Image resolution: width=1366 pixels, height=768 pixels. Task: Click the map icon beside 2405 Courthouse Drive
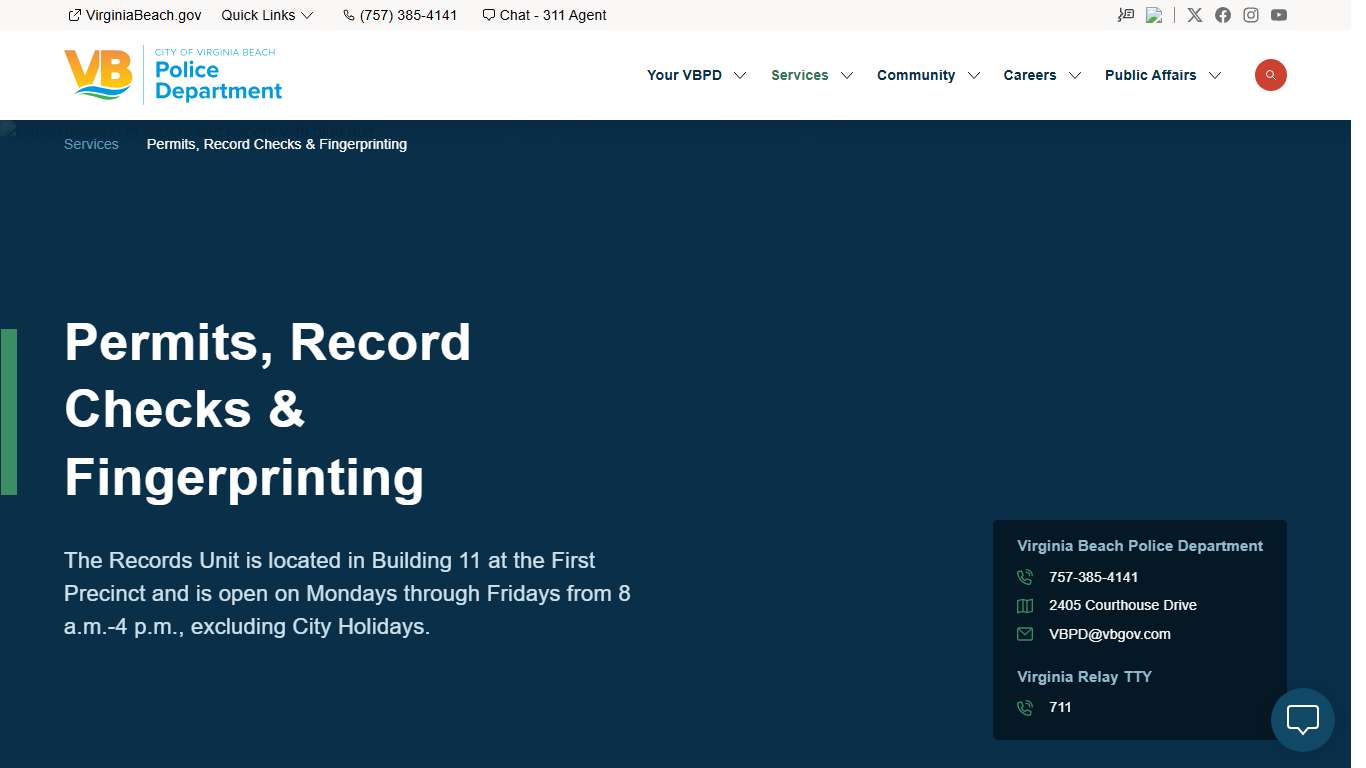(x=1024, y=605)
